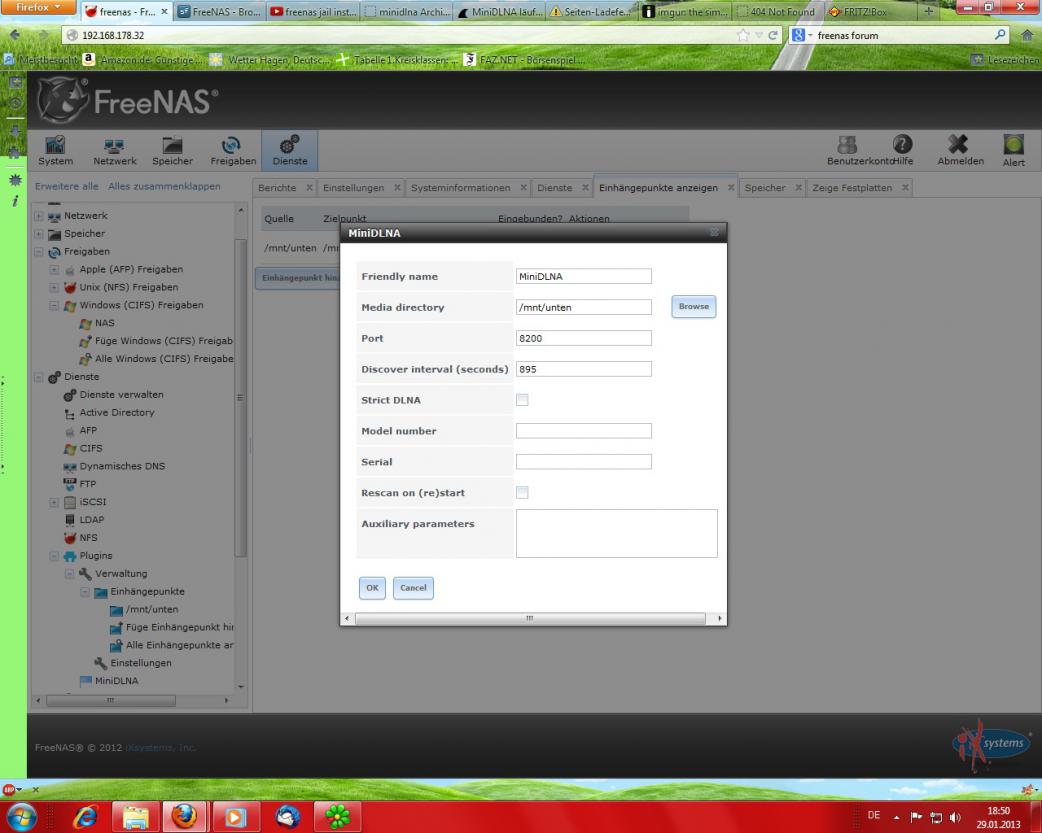
Task: Go back with the browser back arrow
Action: 15,35
